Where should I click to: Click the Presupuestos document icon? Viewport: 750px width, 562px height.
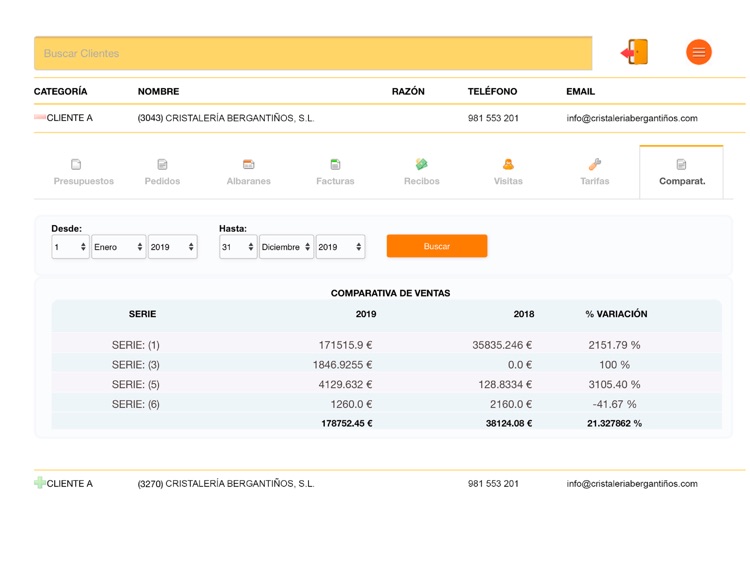(x=76, y=165)
